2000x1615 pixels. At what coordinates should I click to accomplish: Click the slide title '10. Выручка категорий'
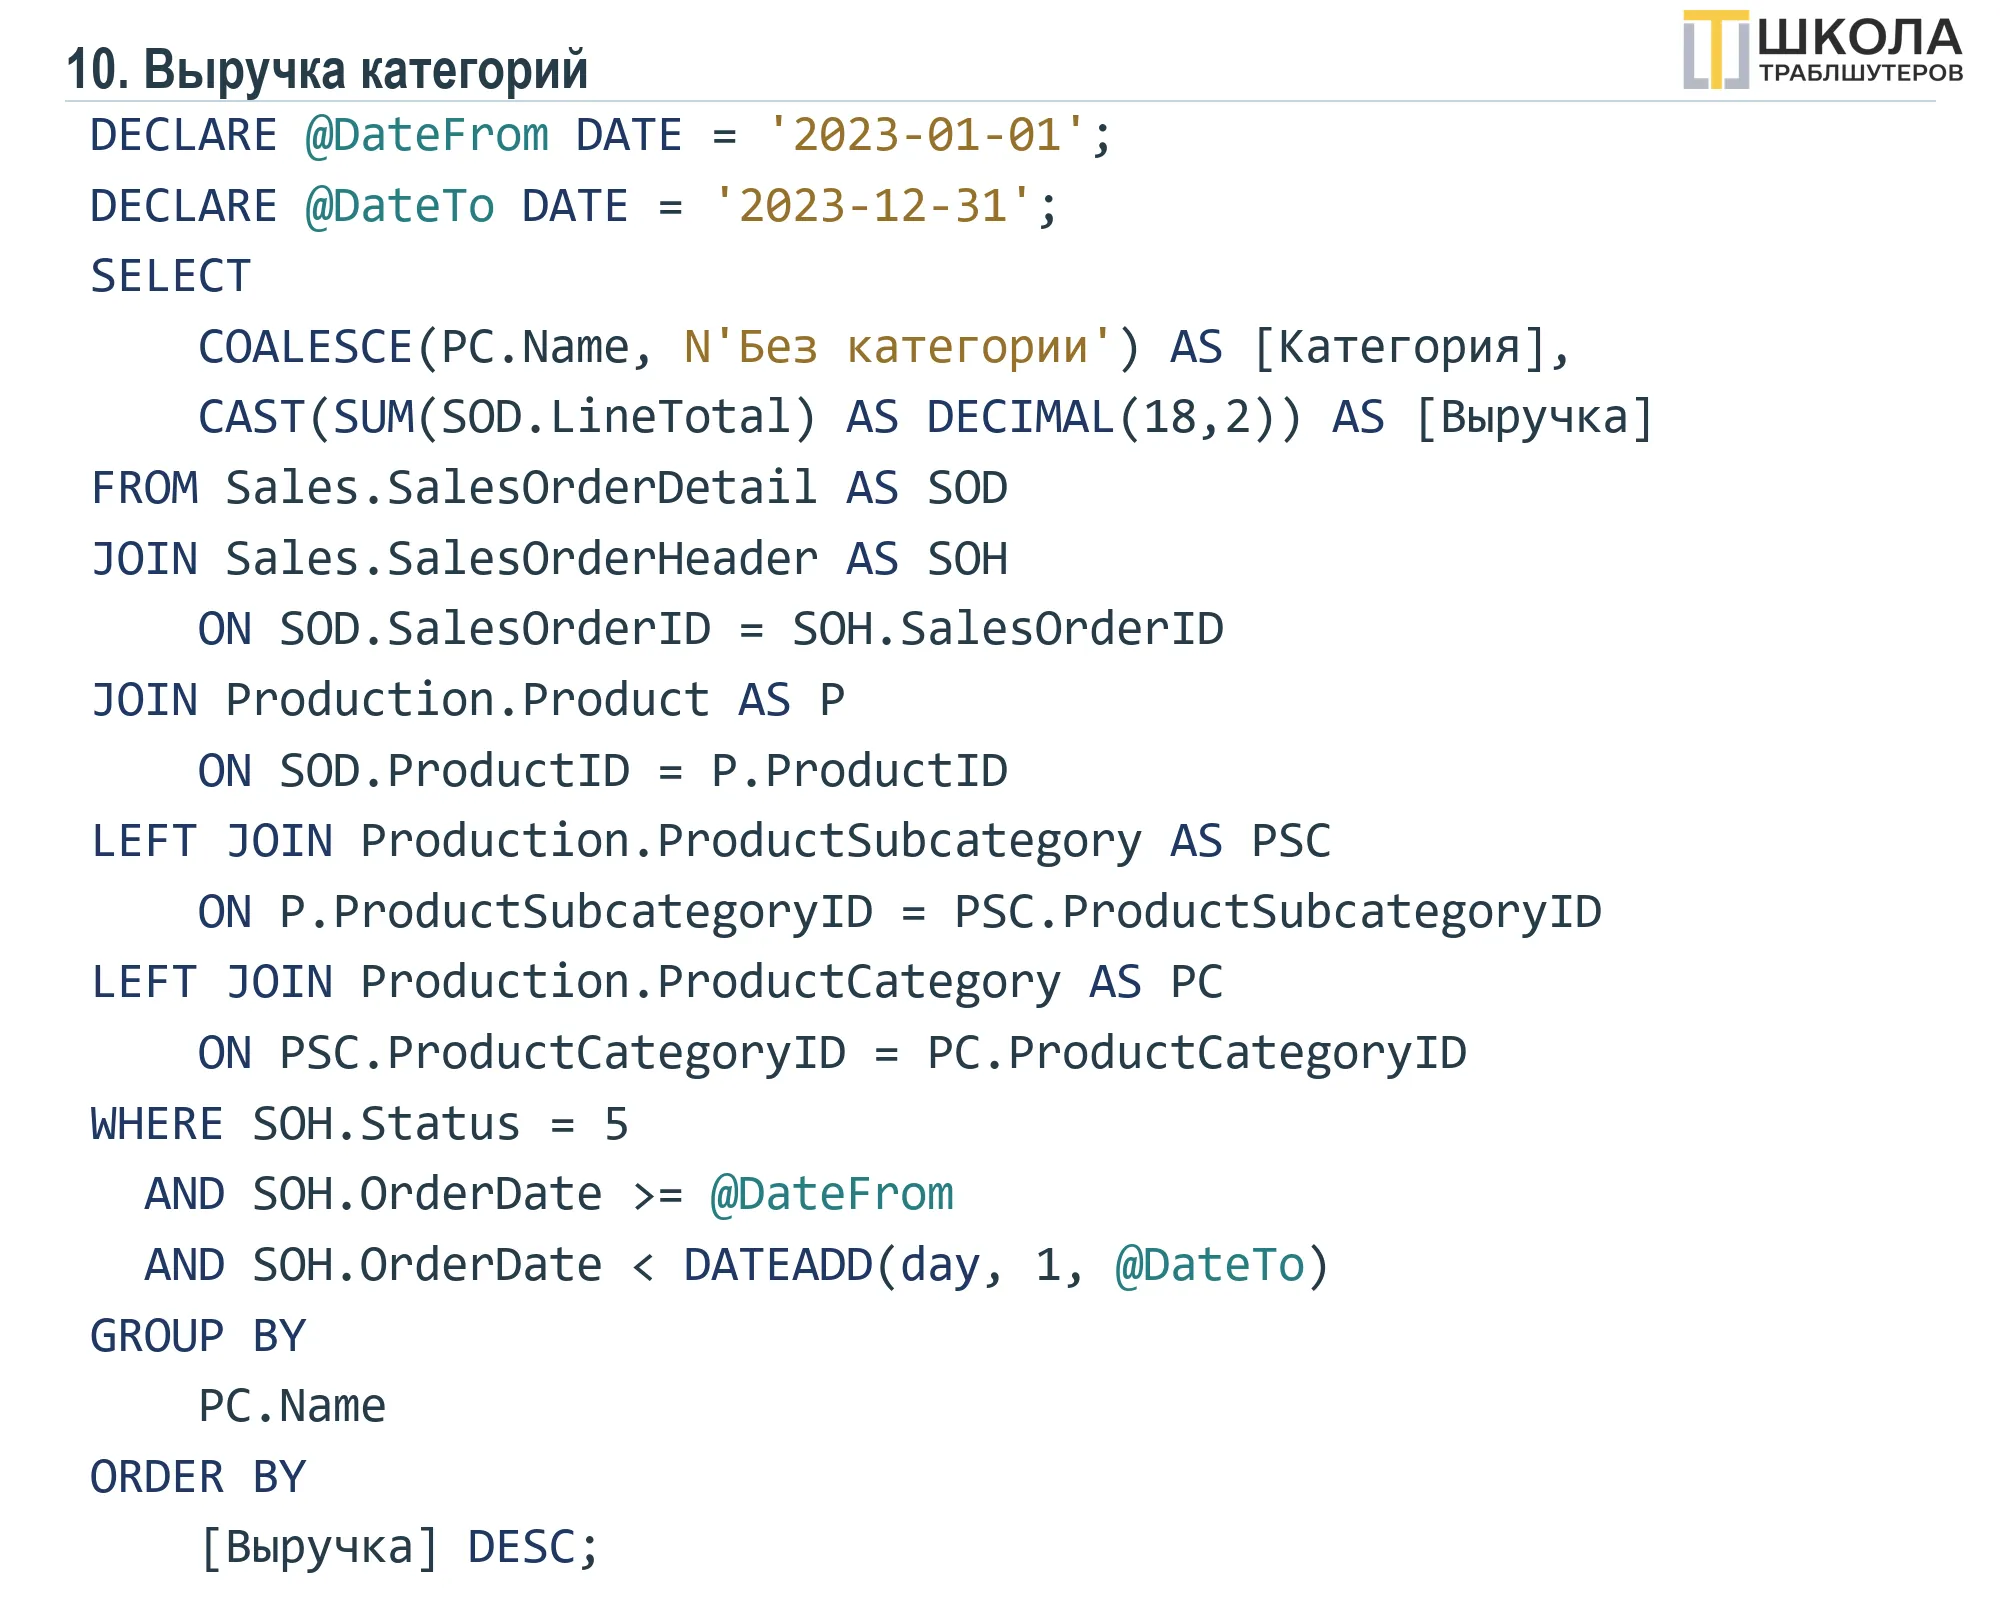click(x=326, y=70)
